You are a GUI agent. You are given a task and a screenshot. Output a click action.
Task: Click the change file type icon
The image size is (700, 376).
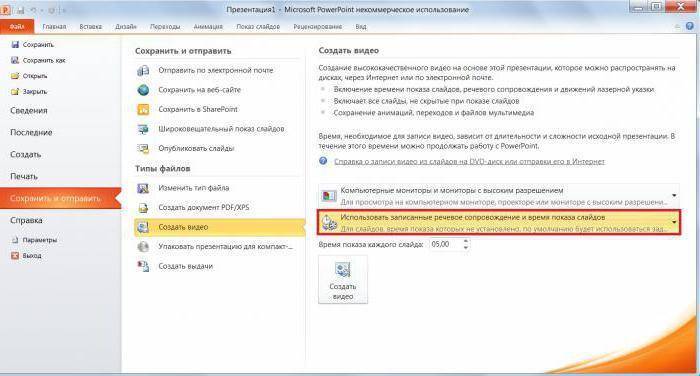tap(143, 188)
